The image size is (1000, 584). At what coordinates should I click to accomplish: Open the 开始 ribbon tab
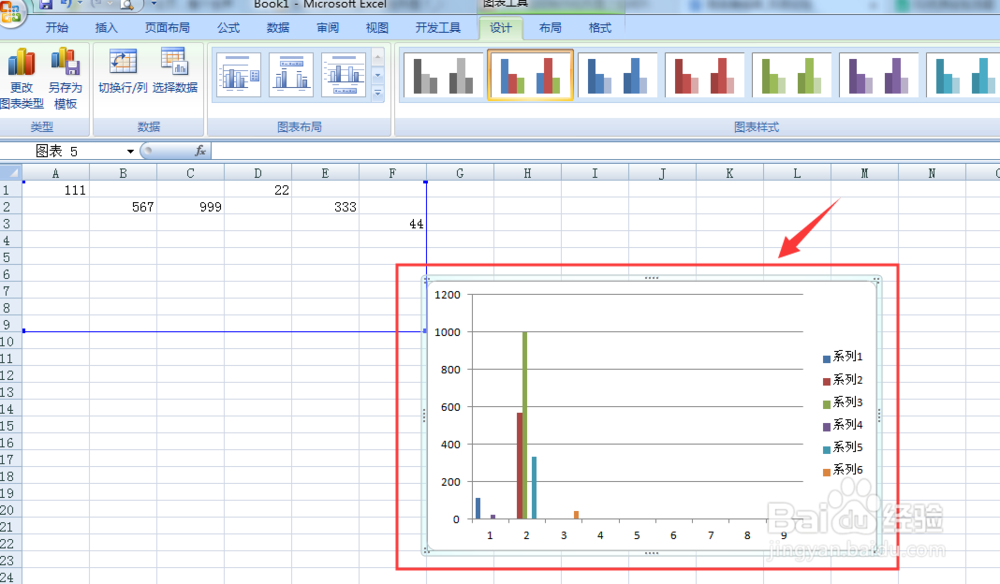click(x=57, y=27)
